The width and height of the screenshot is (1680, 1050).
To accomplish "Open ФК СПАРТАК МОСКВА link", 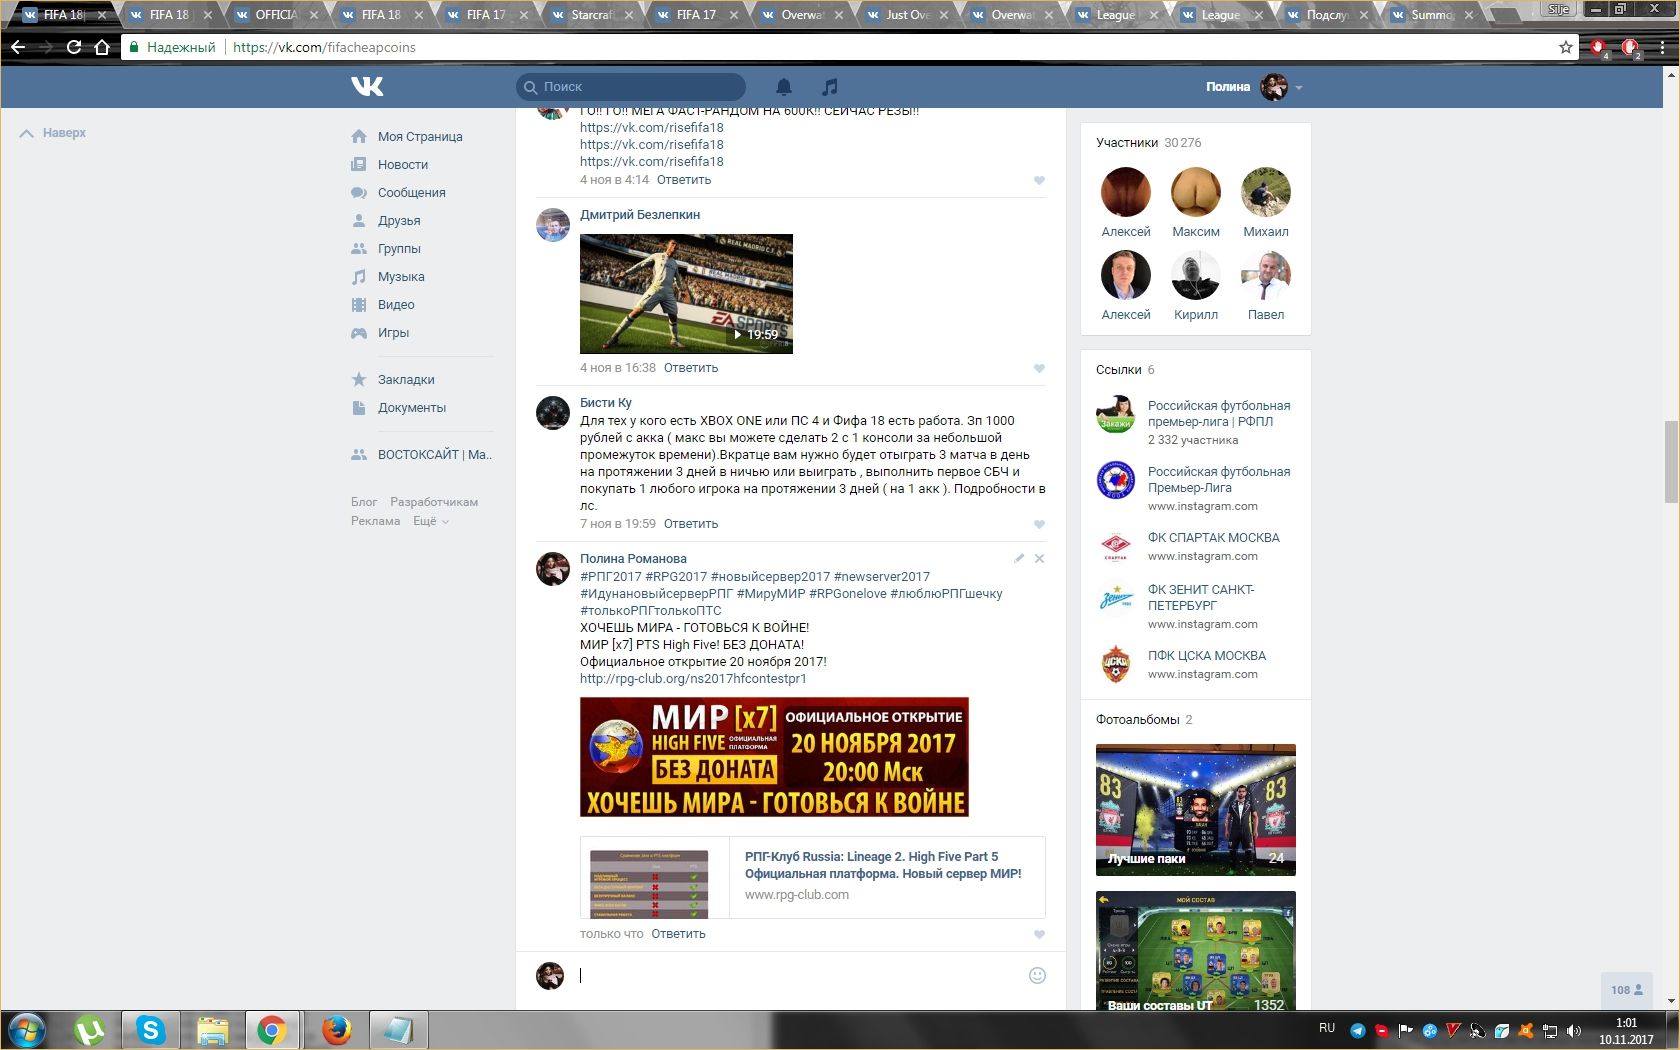I will [x=1213, y=538].
